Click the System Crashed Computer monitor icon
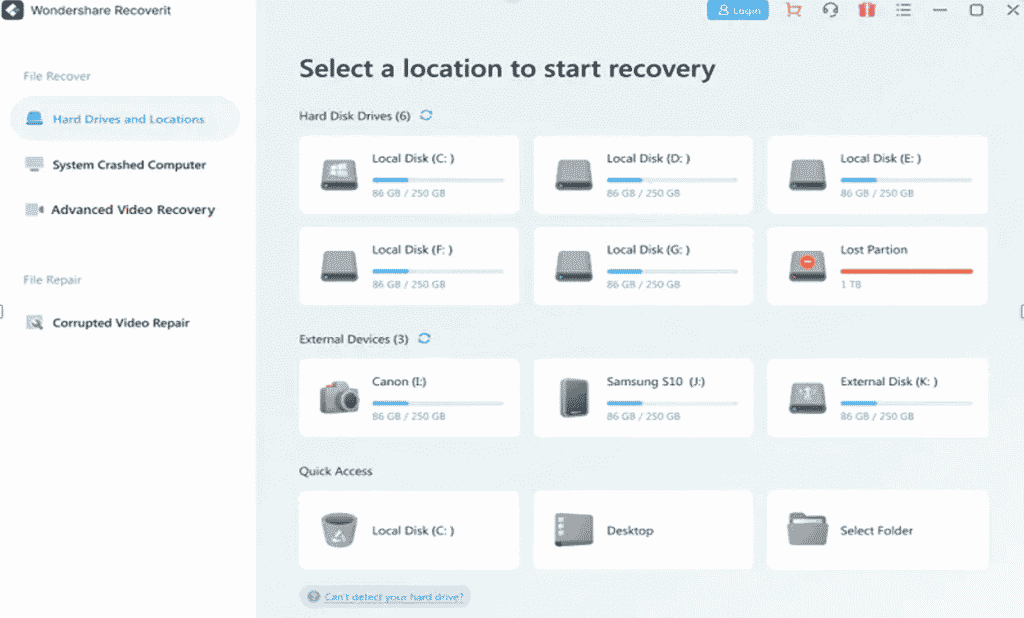The height and width of the screenshot is (618, 1024). (34, 165)
